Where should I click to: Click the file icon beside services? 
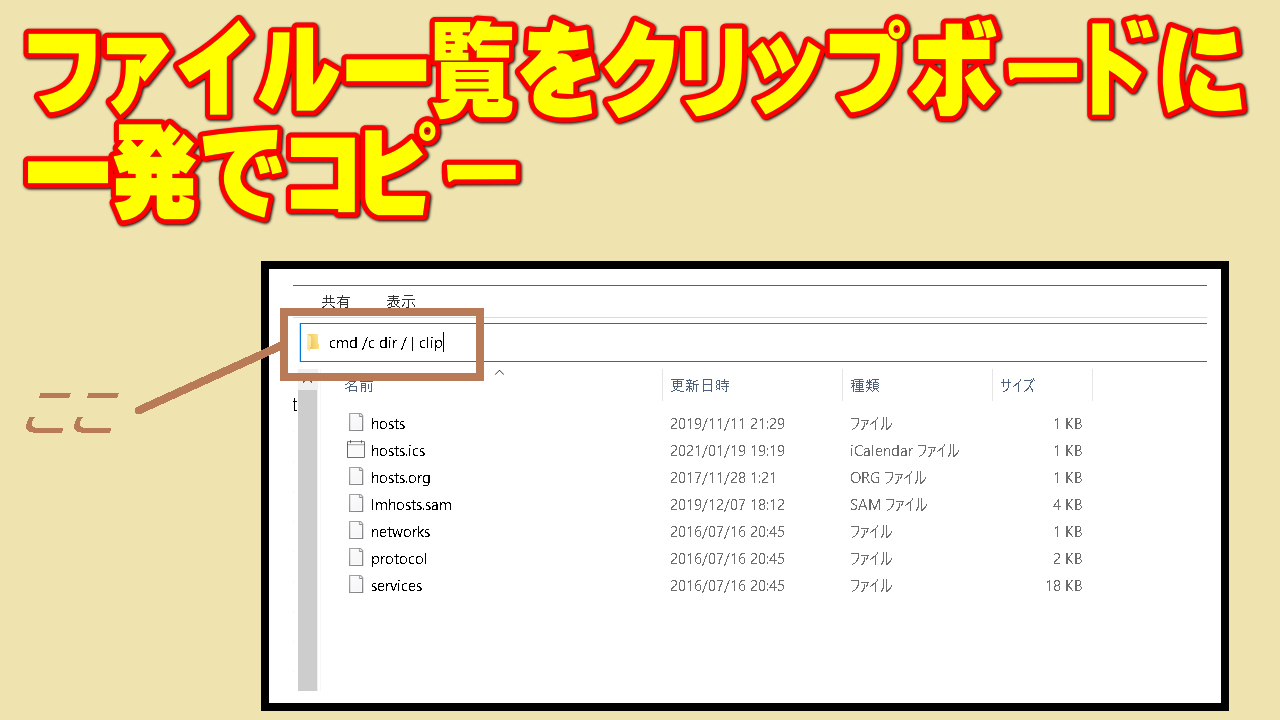[357, 585]
